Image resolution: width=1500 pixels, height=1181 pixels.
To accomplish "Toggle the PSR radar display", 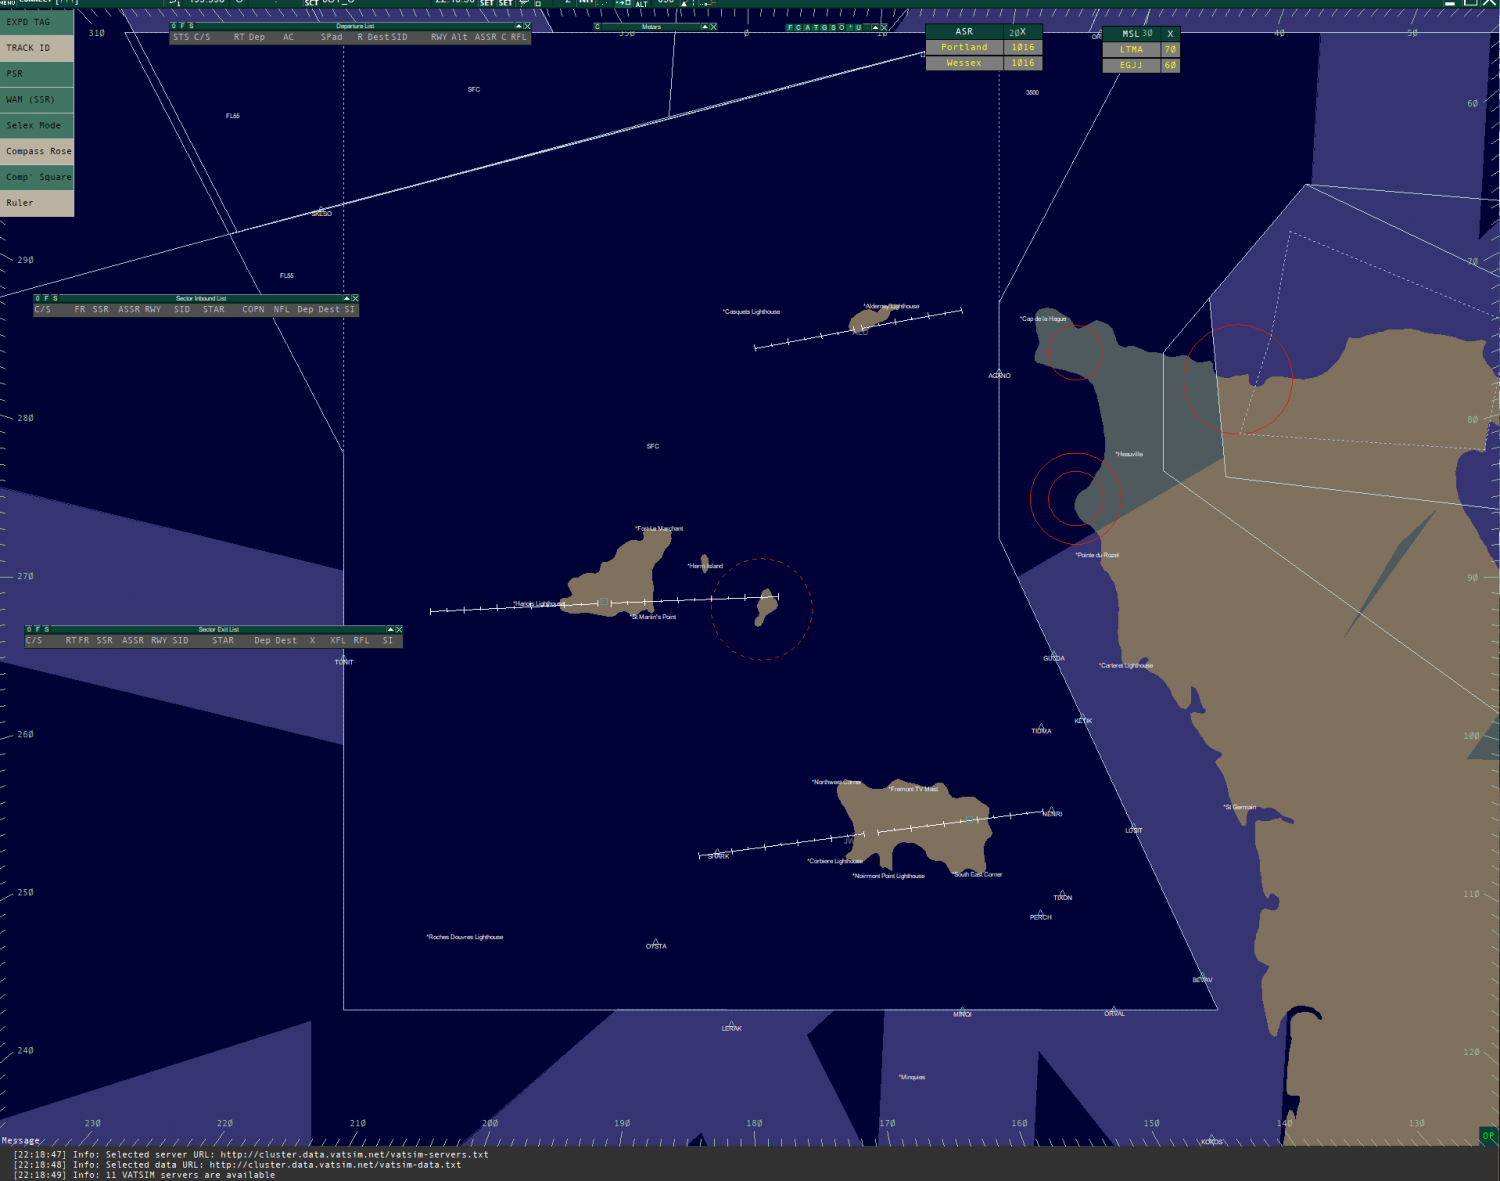I will point(37,74).
